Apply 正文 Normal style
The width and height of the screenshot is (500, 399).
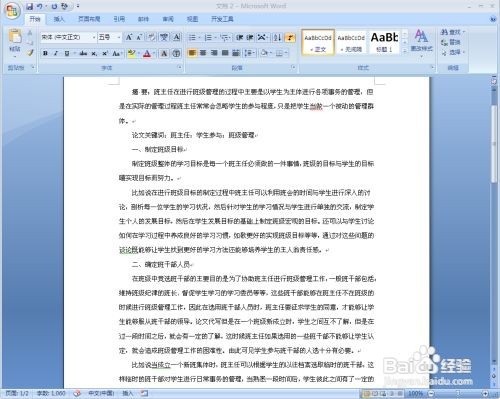click(318, 42)
